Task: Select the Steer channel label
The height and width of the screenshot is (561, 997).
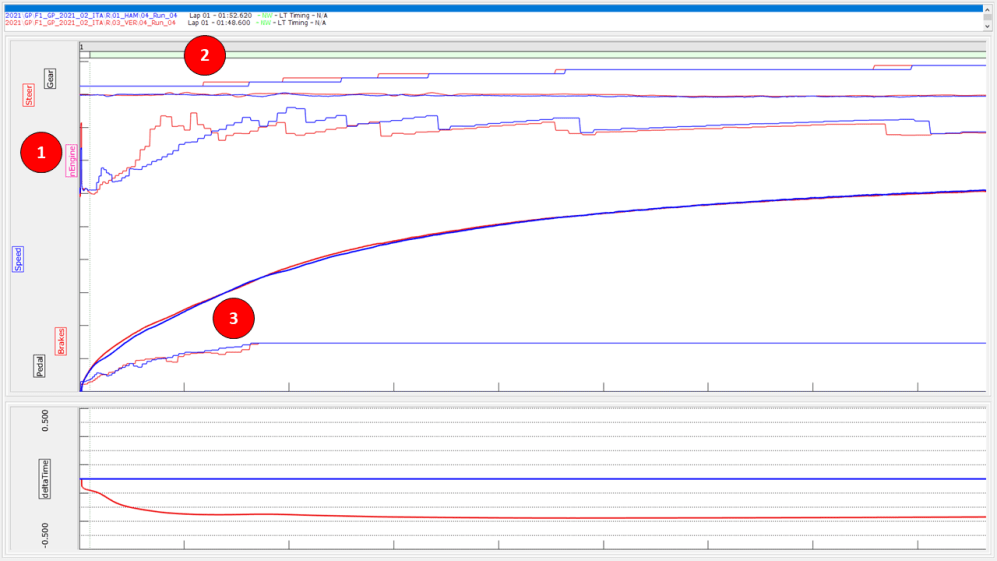Action: click(x=28, y=95)
